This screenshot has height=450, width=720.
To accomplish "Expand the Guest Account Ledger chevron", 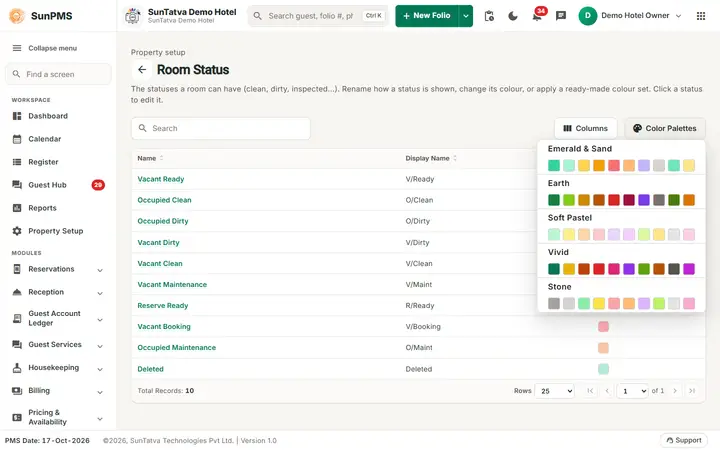I will pos(100,320).
